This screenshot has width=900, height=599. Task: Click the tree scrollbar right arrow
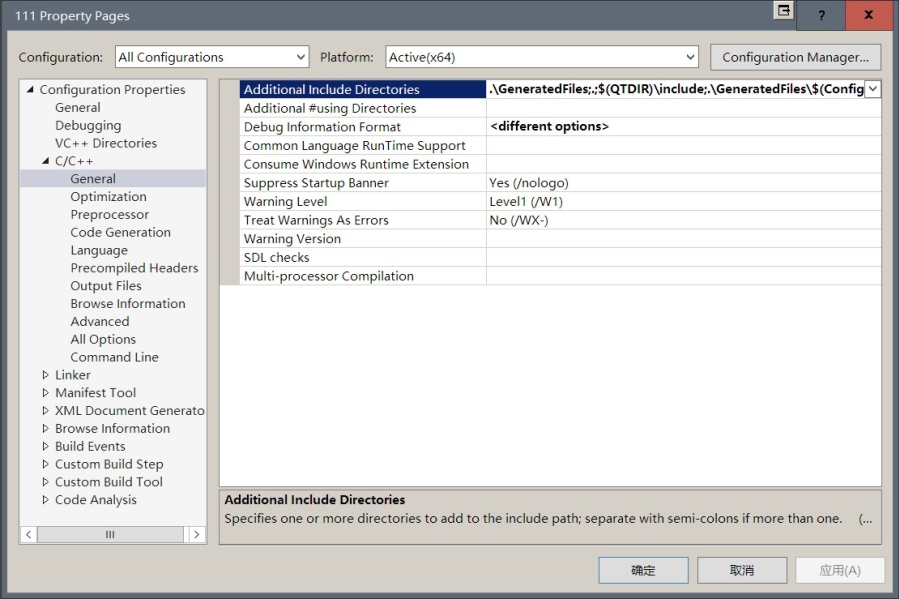coord(196,534)
